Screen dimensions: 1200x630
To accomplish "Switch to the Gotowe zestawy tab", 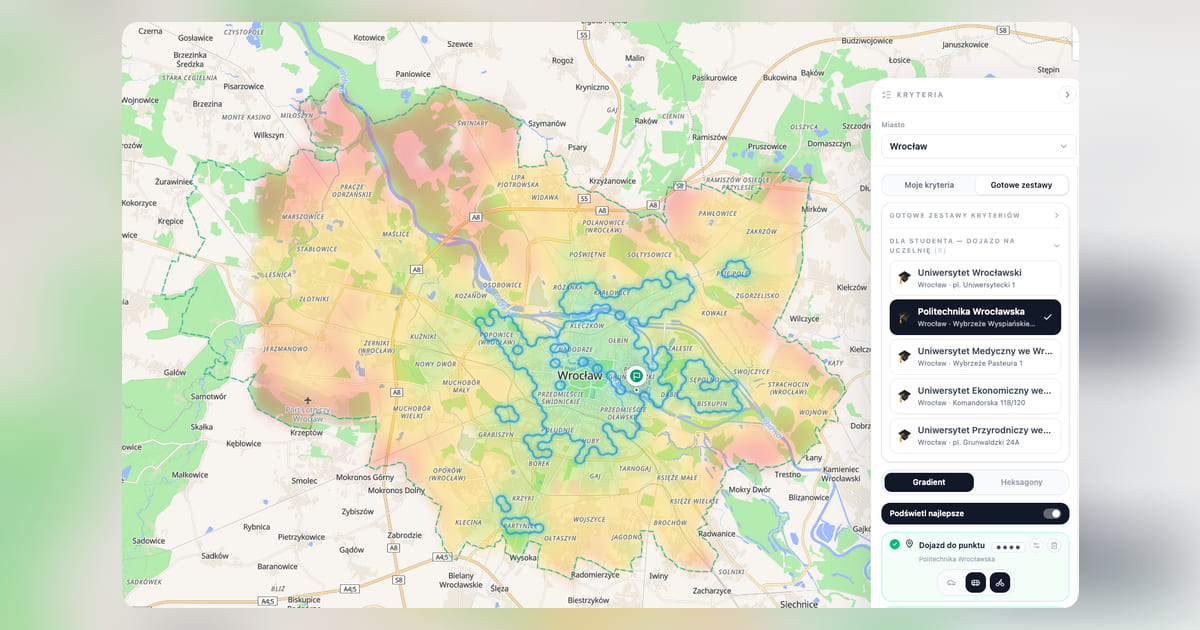I will coord(1021,185).
